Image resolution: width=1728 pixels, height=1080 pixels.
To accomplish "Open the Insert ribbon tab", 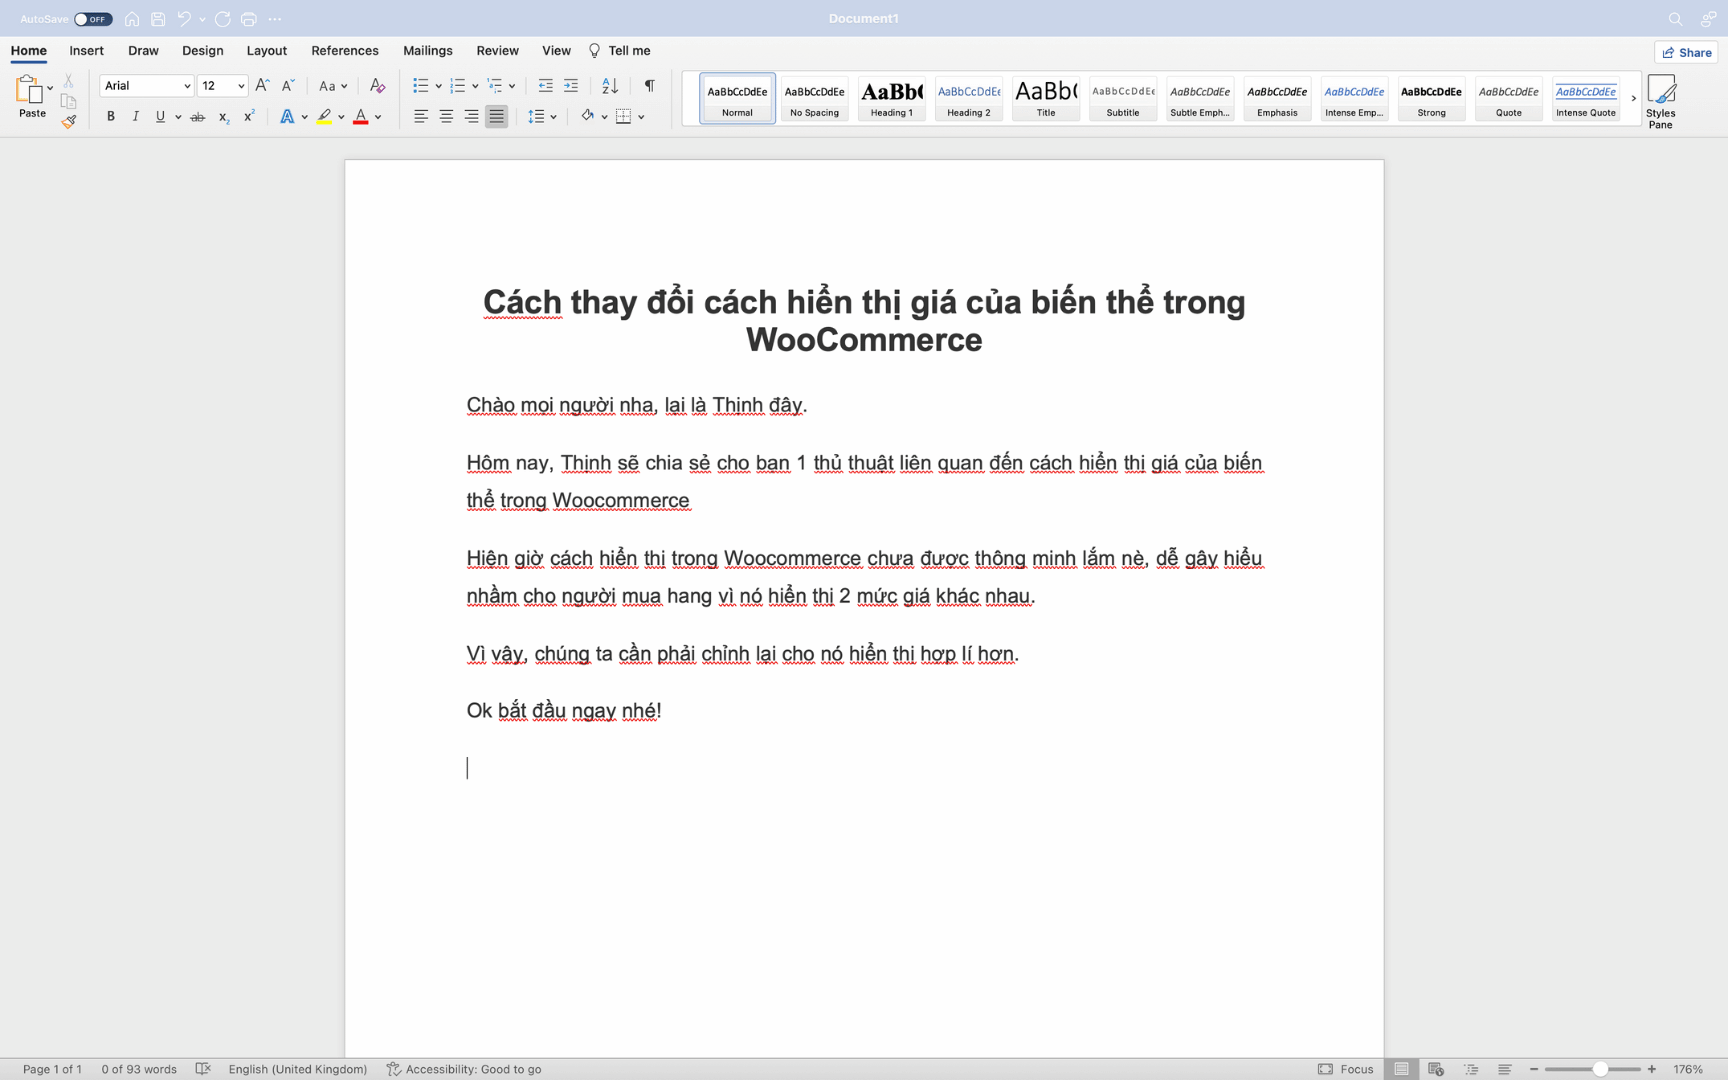I will [x=86, y=51].
